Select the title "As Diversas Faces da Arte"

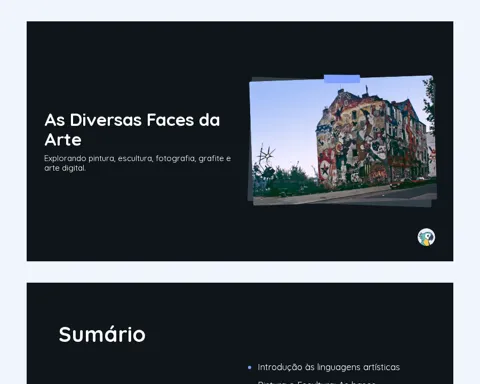coord(132,130)
